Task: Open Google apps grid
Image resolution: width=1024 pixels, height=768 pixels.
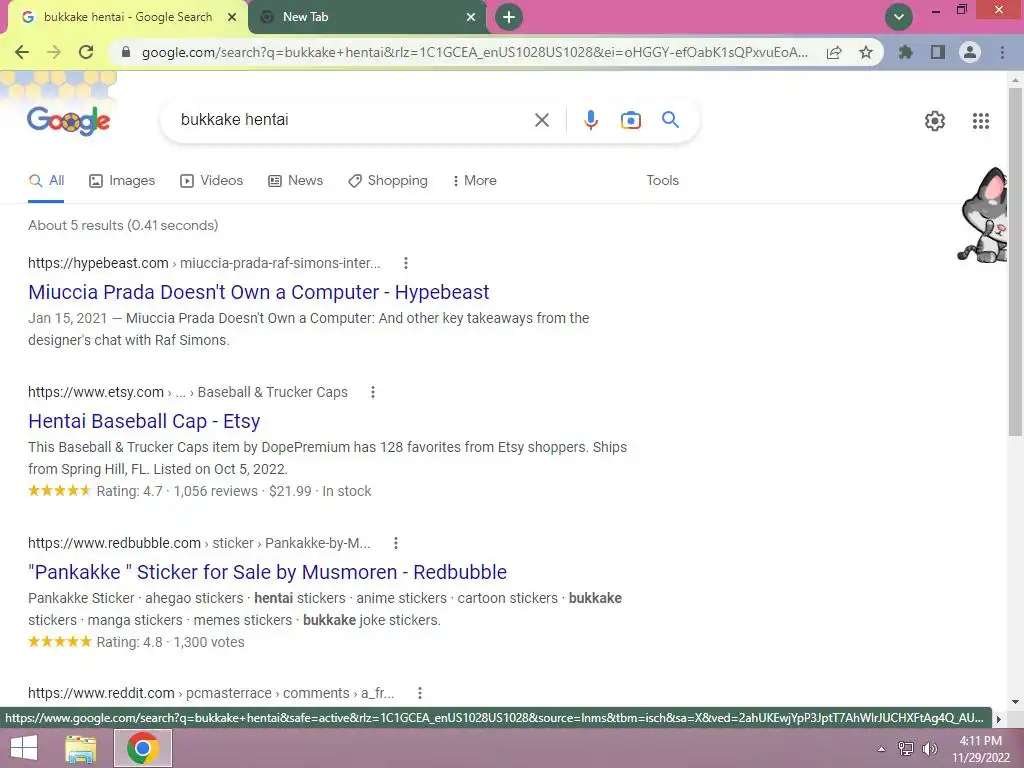Action: click(x=981, y=121)
